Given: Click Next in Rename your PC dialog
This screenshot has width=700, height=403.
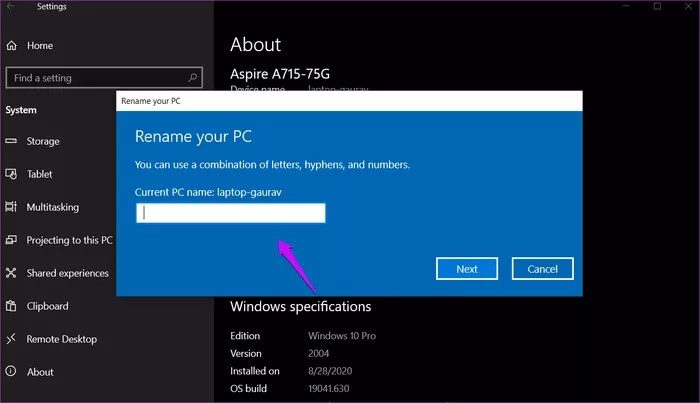Looking at the screenshot, I should click(467, 269).
